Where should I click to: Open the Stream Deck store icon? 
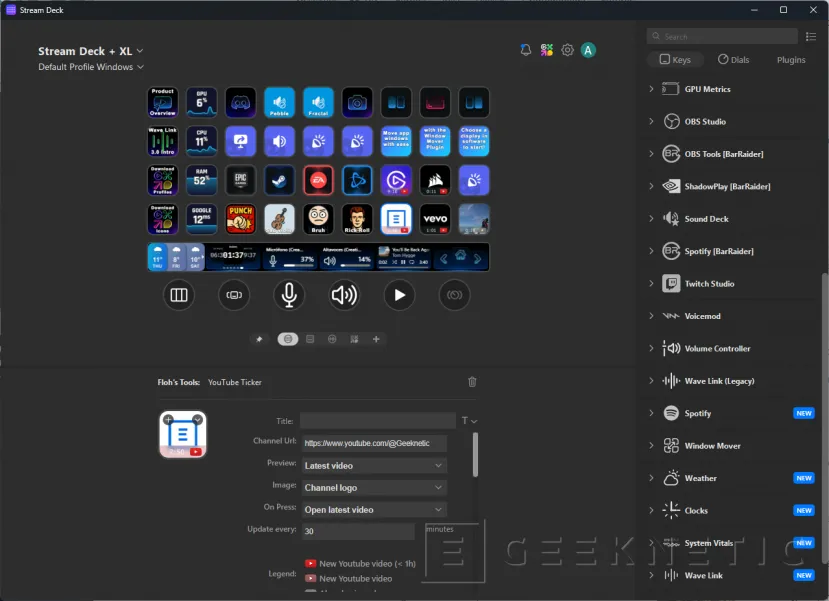(x=546, y=49)
